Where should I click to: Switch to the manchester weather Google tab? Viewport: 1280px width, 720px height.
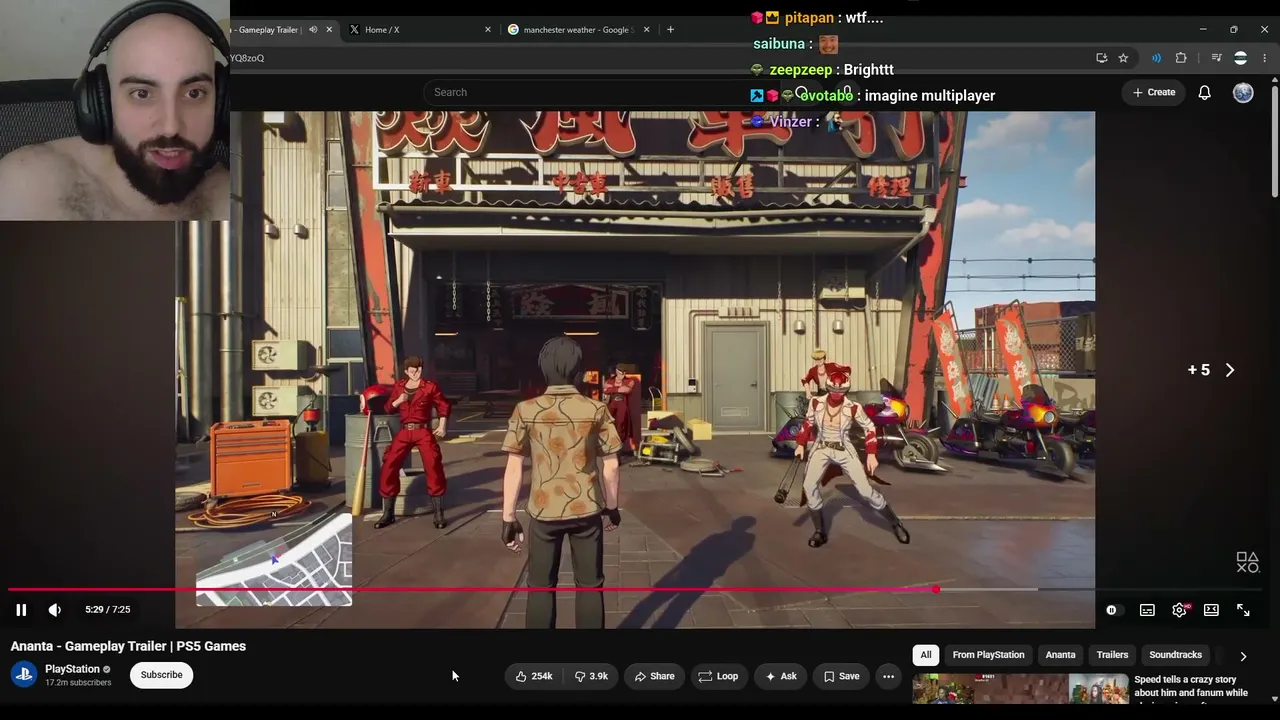(578, 30)
